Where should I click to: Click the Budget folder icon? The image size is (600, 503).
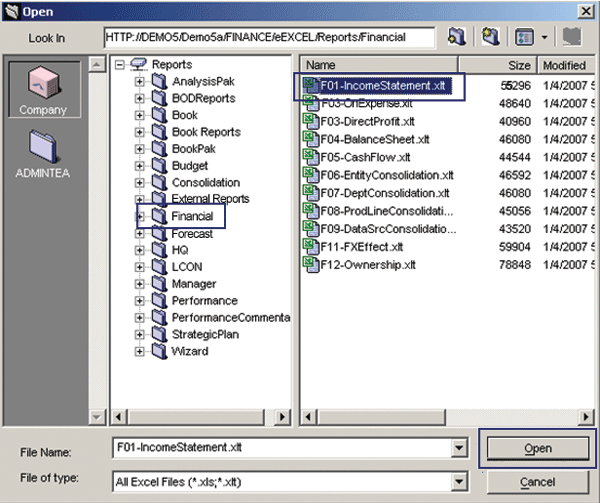[x=158, y=166]
